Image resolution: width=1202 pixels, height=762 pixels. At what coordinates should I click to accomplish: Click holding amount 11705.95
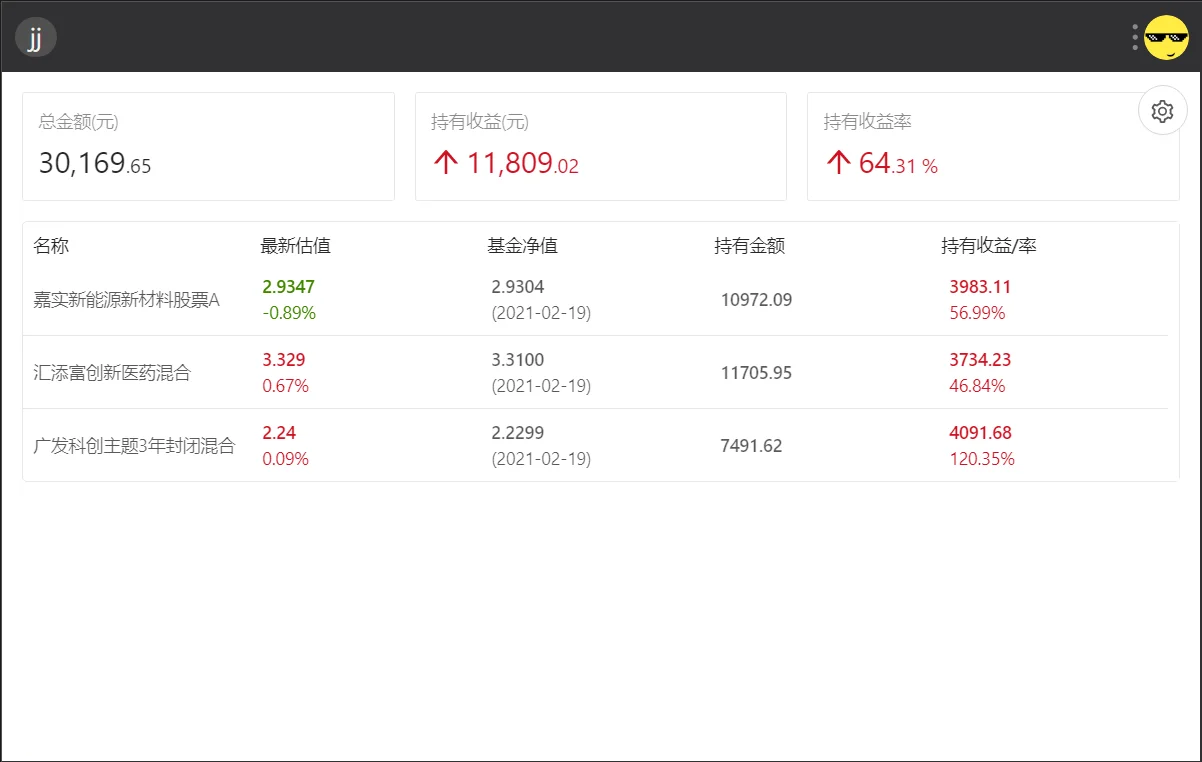[x=756, y=373]
